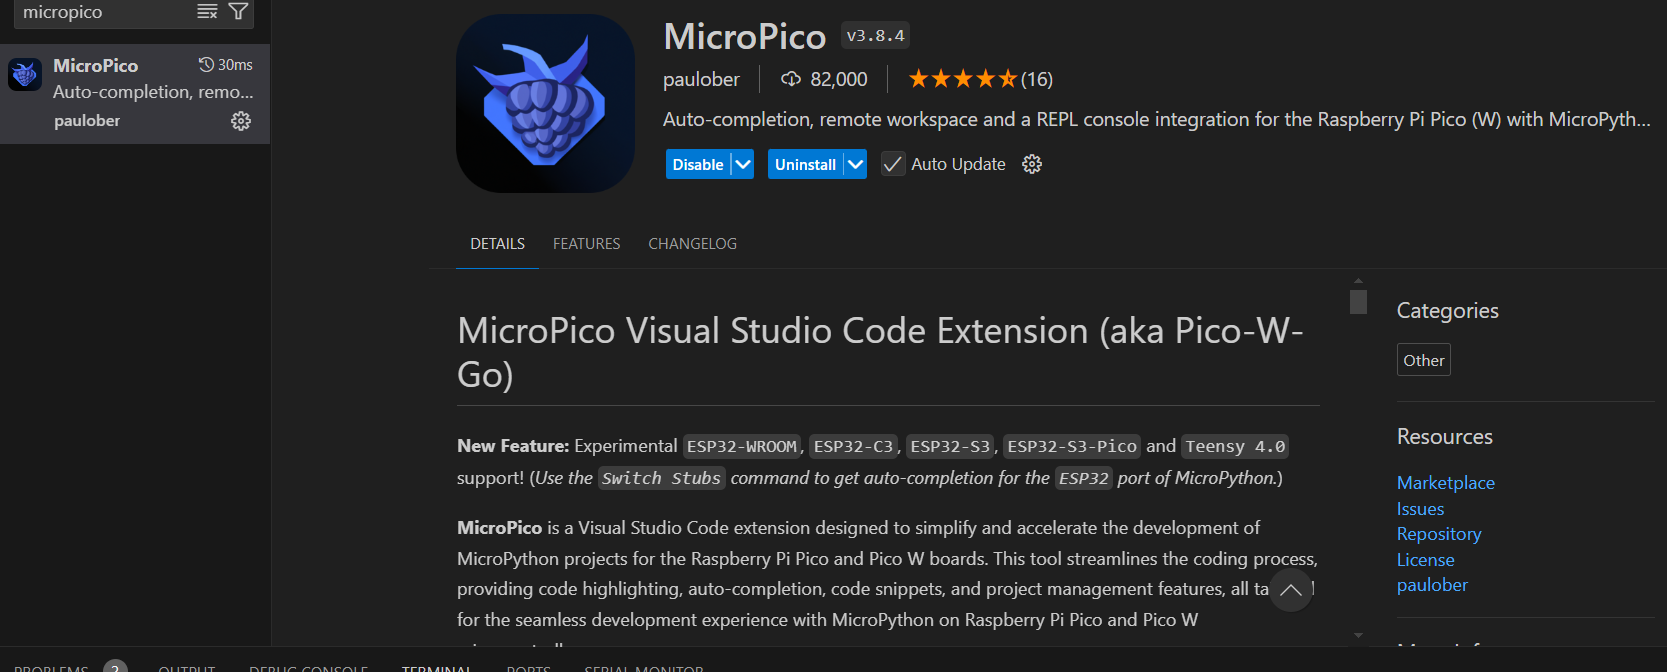
Task: Click the readme scrollbar down arrow
Action: pos(1358,635)
